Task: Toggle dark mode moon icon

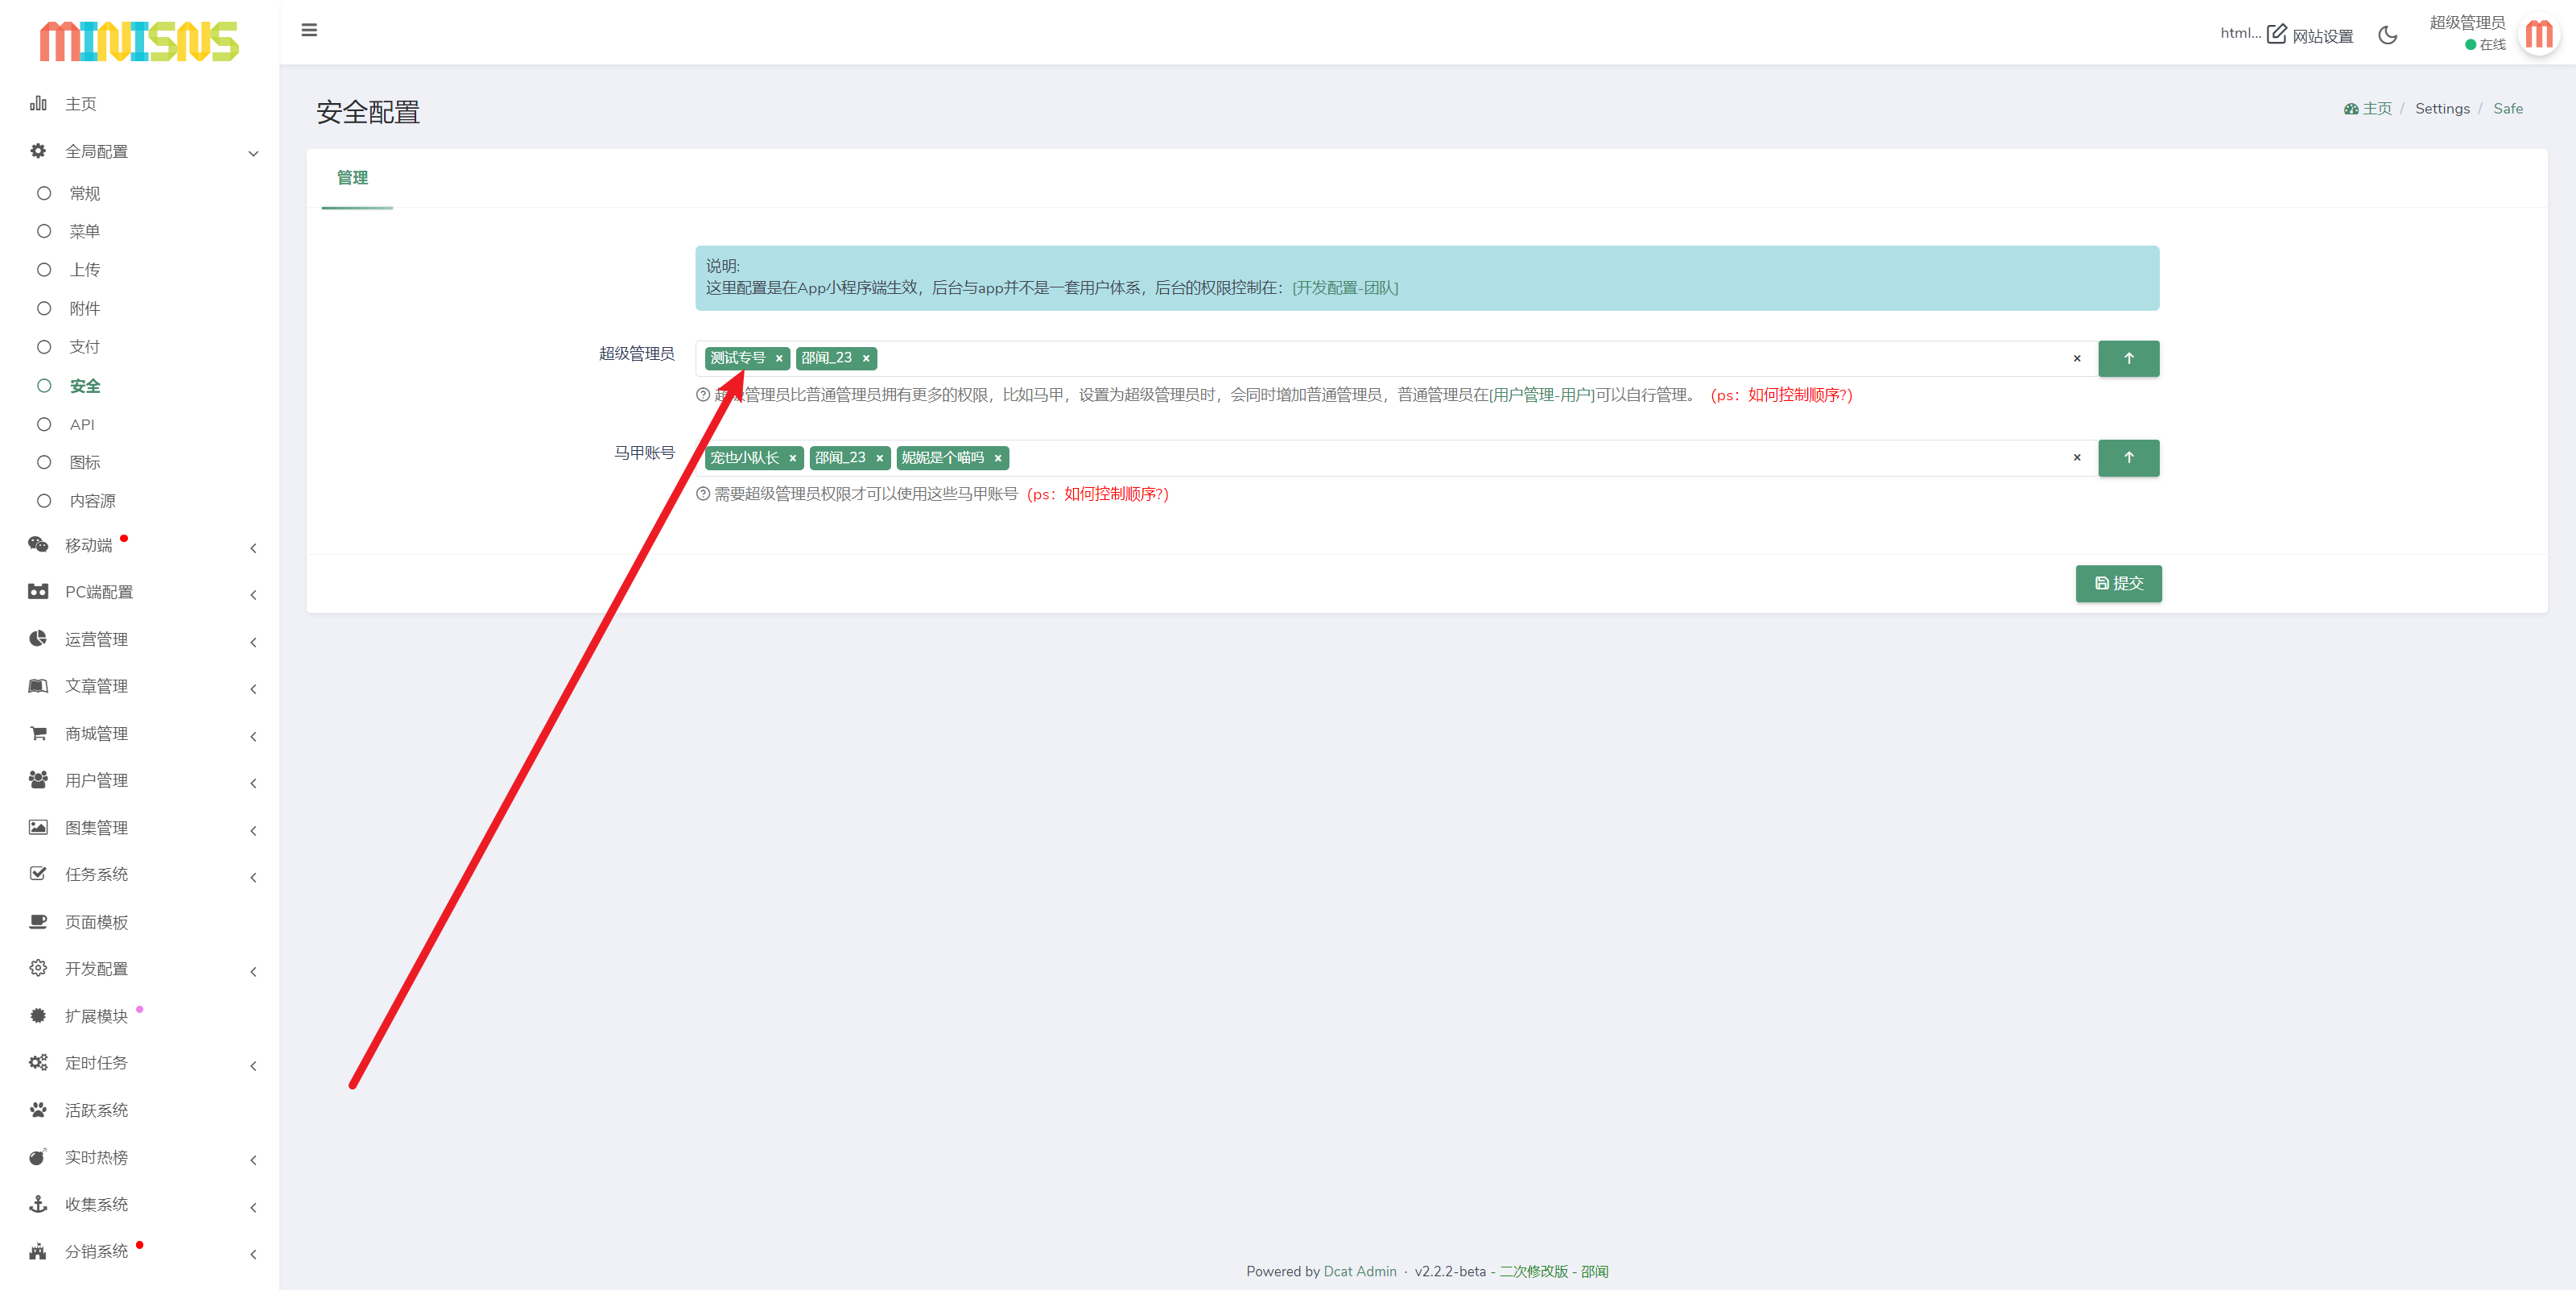Action: [2387, 35]
